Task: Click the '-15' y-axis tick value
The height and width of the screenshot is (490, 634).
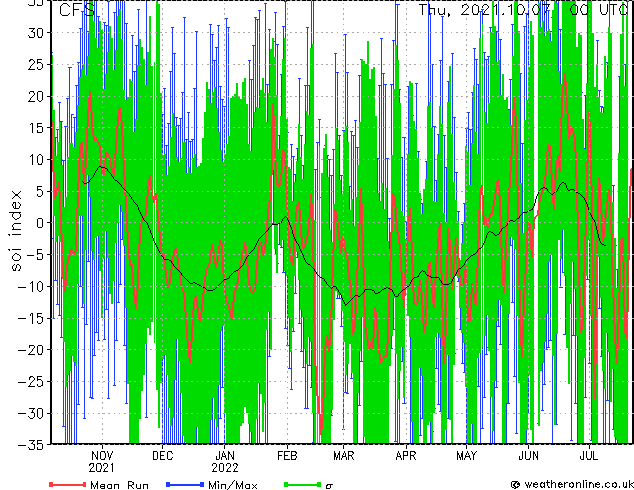Action: [x=31, y=318]
